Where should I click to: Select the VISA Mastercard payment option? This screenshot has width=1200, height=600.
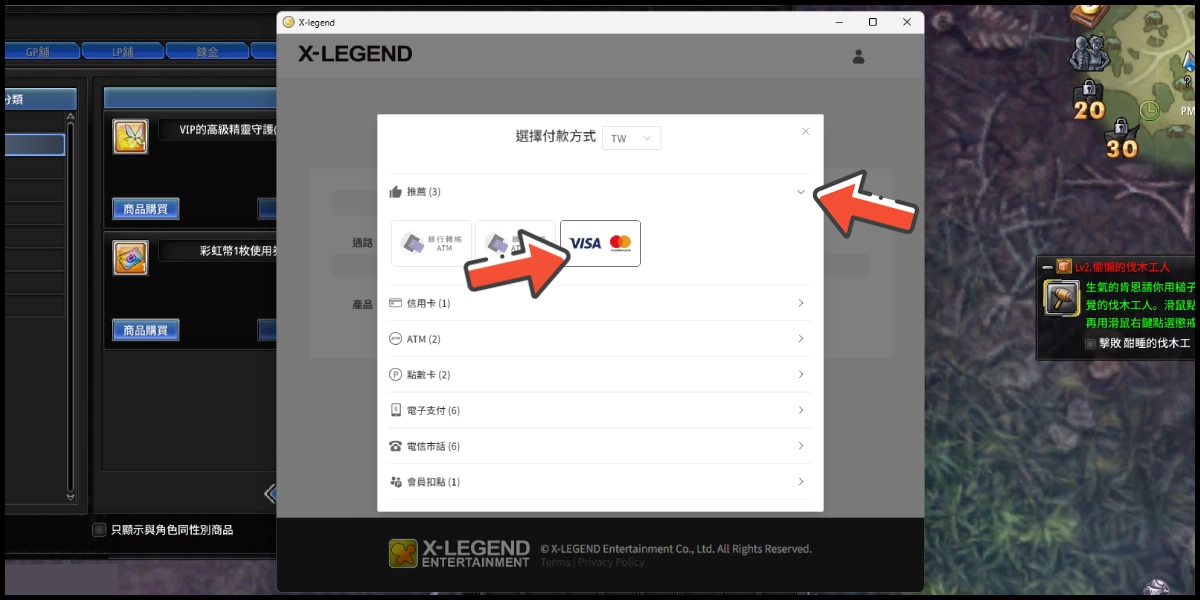[x=600, y=243]
